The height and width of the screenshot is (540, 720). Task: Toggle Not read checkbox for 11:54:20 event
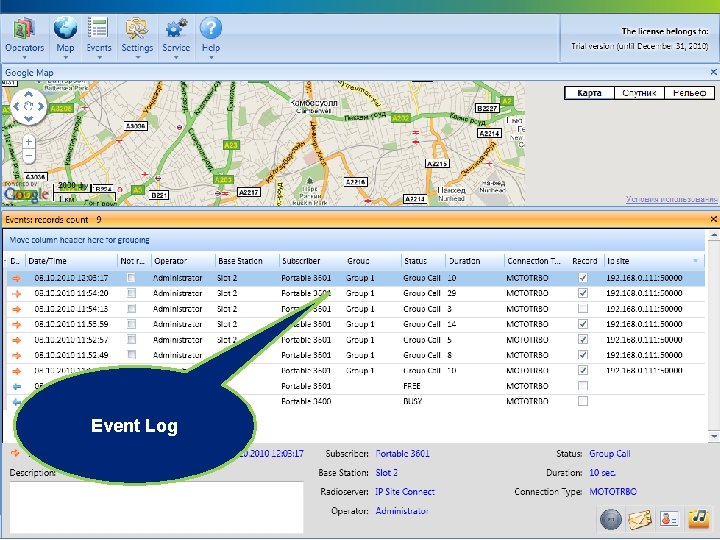click(x=131, y=293)
